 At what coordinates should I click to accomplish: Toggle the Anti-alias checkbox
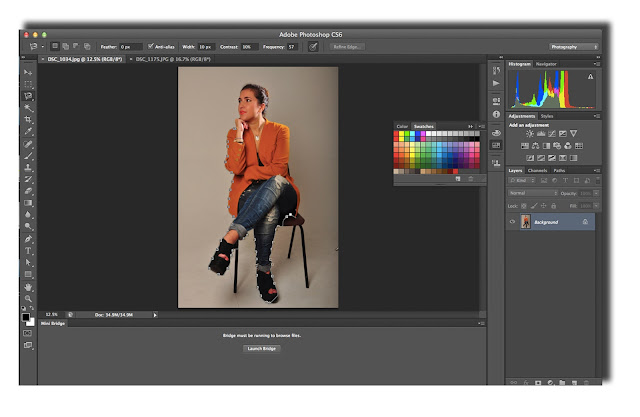[x=151, y=47]
